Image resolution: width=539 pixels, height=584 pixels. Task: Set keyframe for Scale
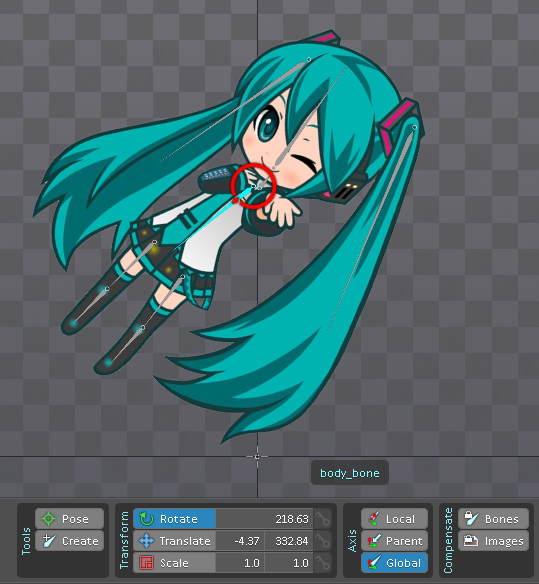[x=323, y=563]
